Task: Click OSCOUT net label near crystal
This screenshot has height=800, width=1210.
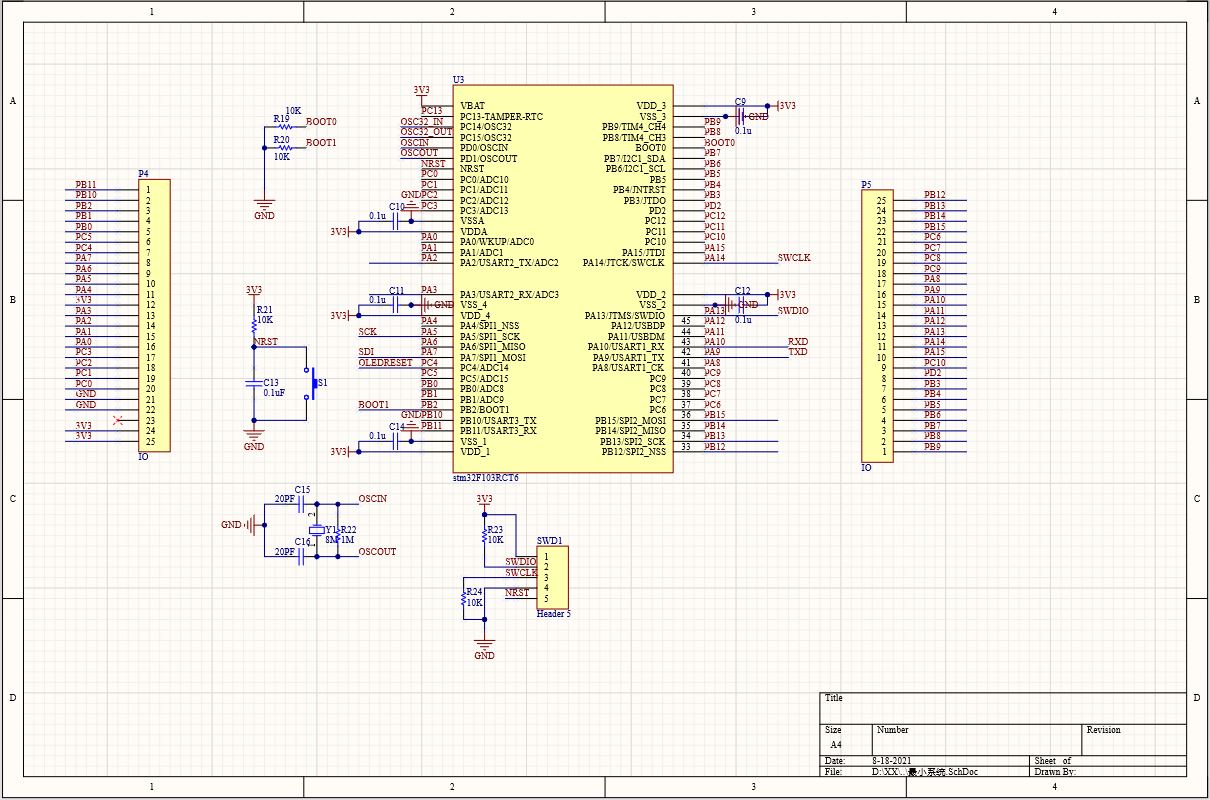Action: [x=377, y=551]
